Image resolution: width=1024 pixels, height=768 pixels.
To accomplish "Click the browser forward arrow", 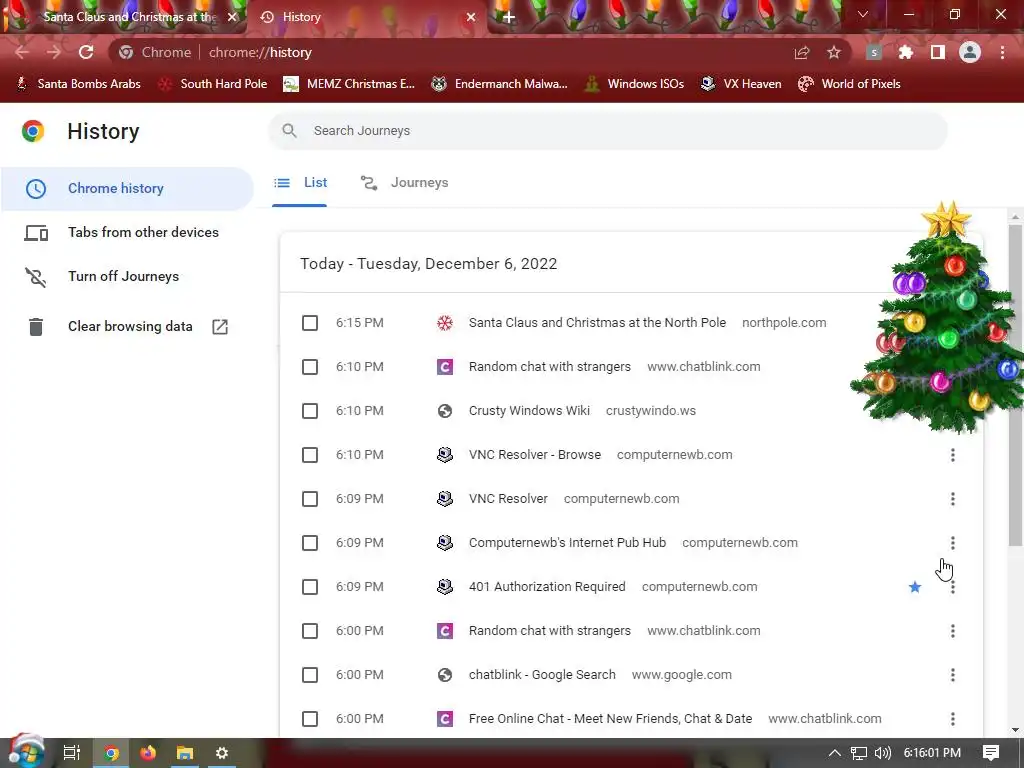I will (54, 52).
